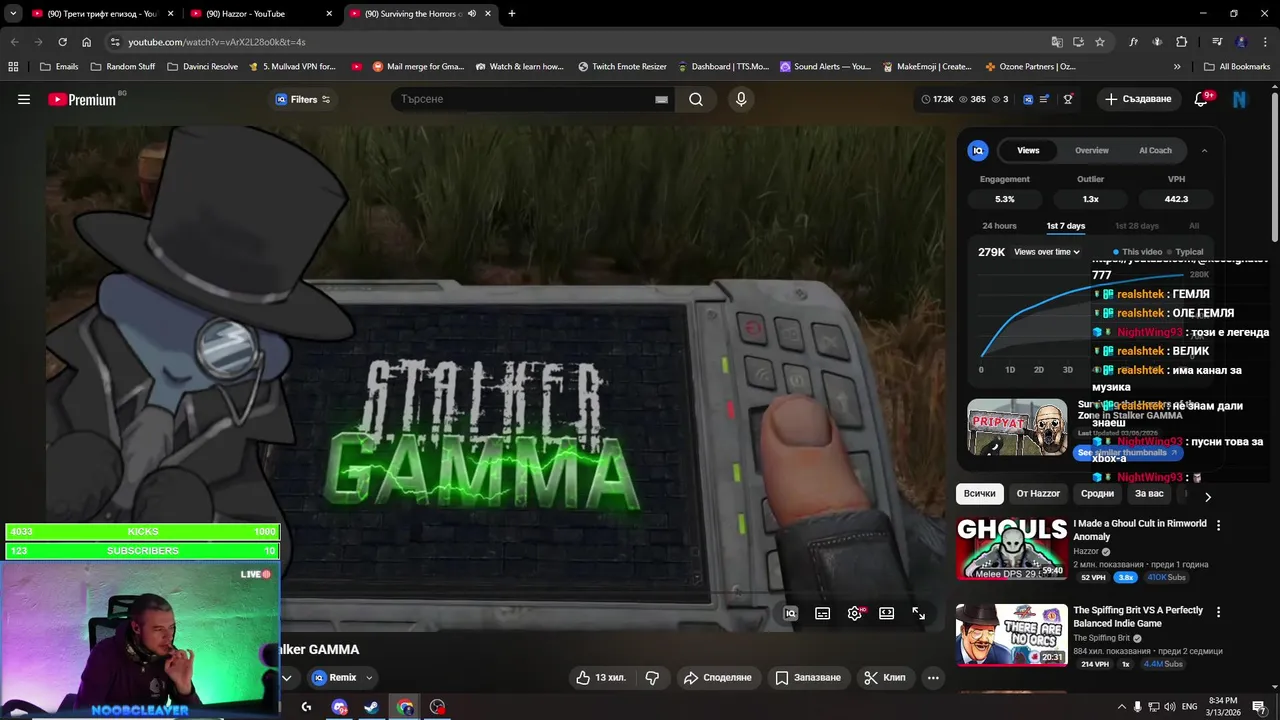
Task: Open vidIQ list icon in header stats
Action: point(1044,99)
